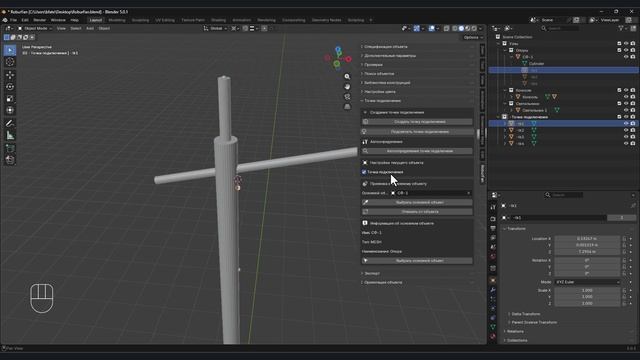Activate the Move tool

click(10, 75)
